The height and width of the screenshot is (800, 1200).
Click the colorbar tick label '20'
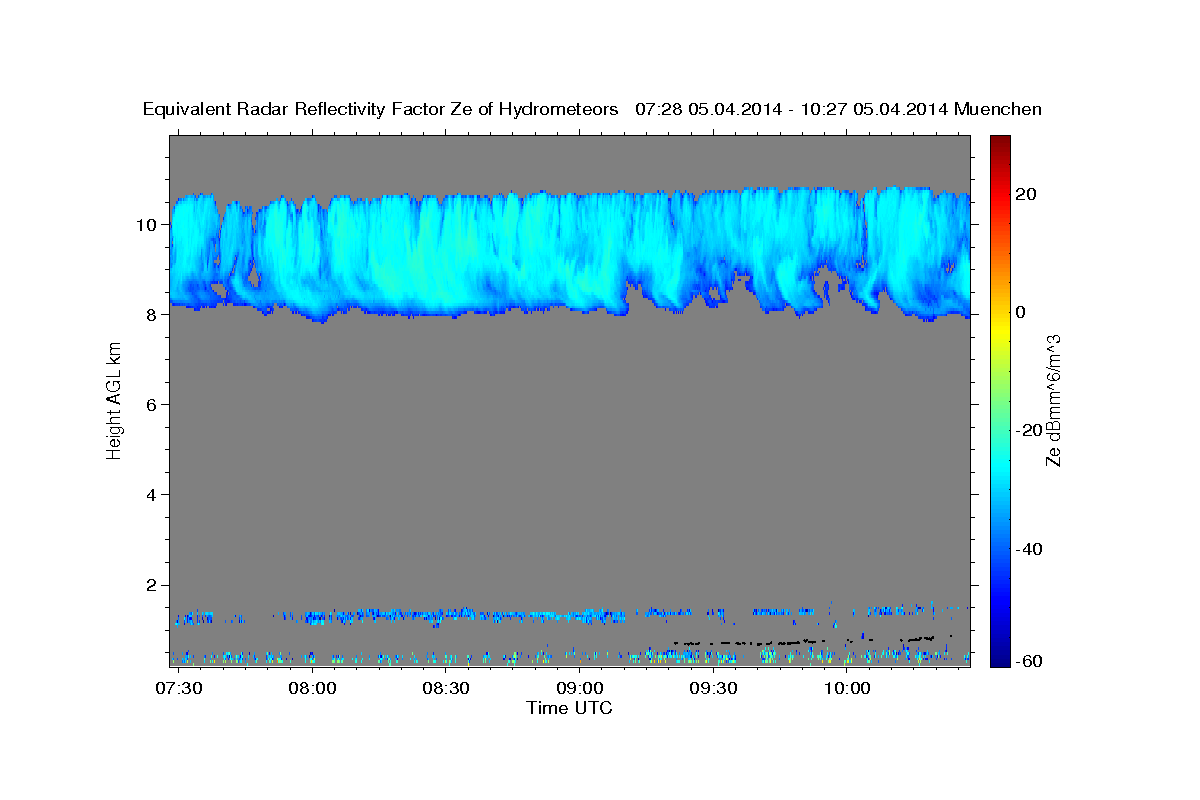[x=1025, y=194]
